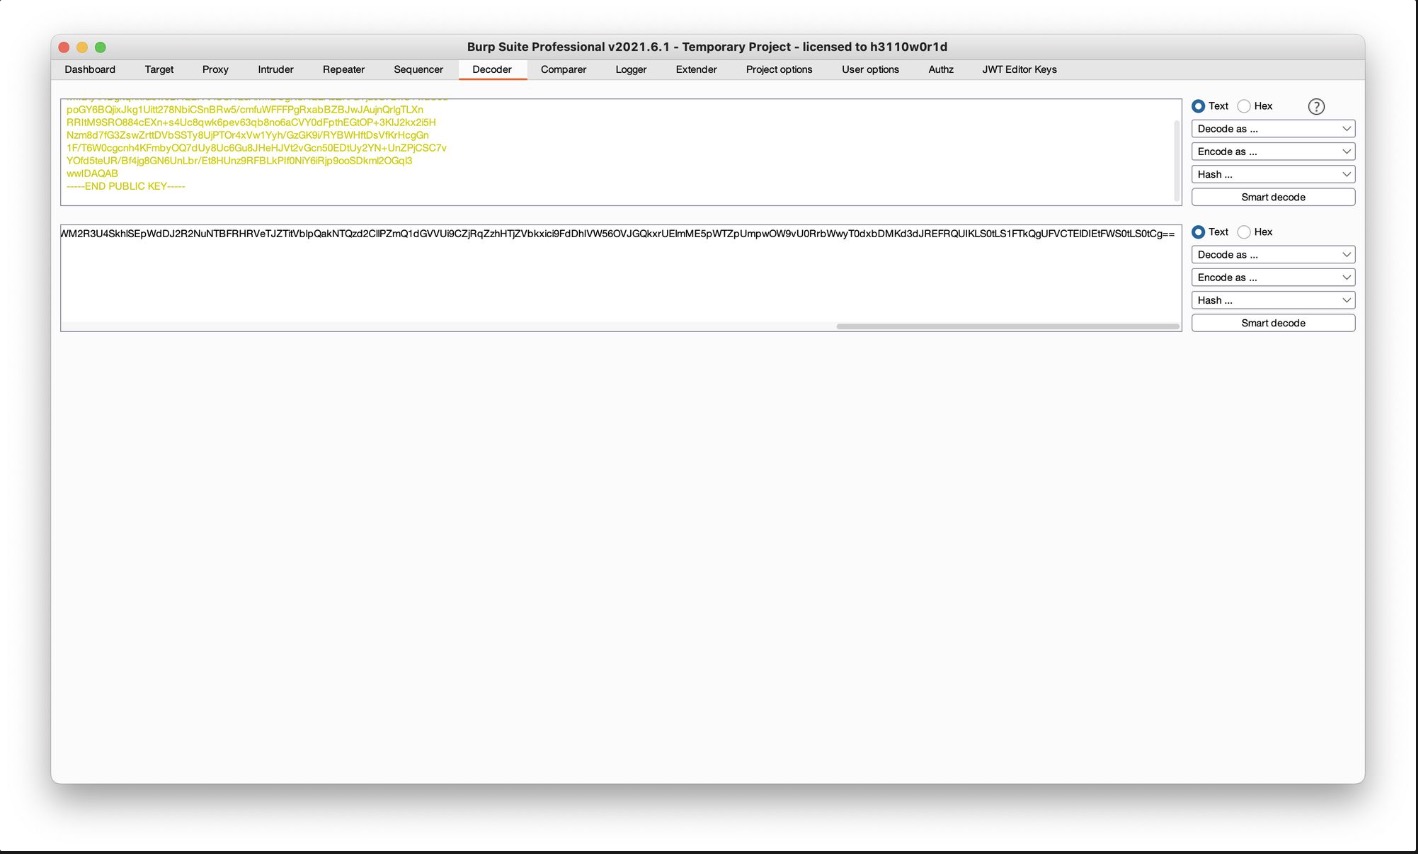Select Text radio in second decoder panel
Viewport: 1418px width, 854px height.
point(1199,232)
